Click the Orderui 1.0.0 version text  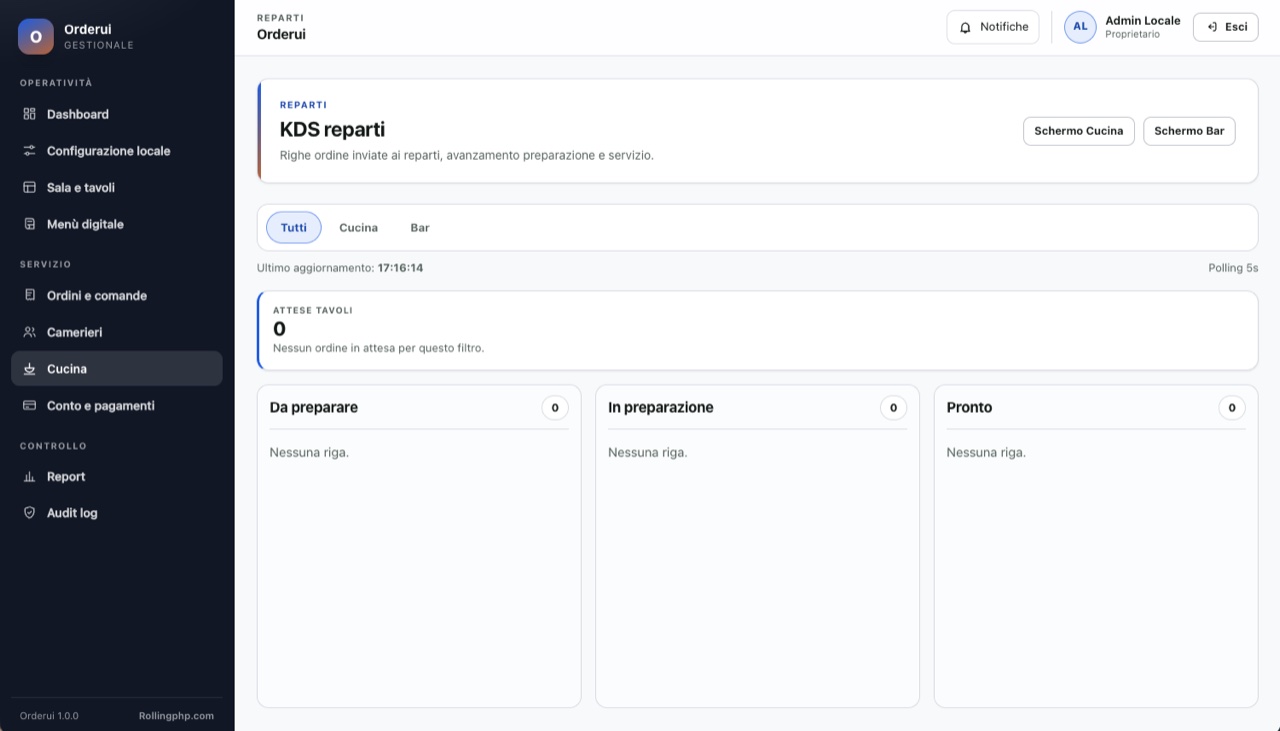pyautogui.click(x=49, y=716)
